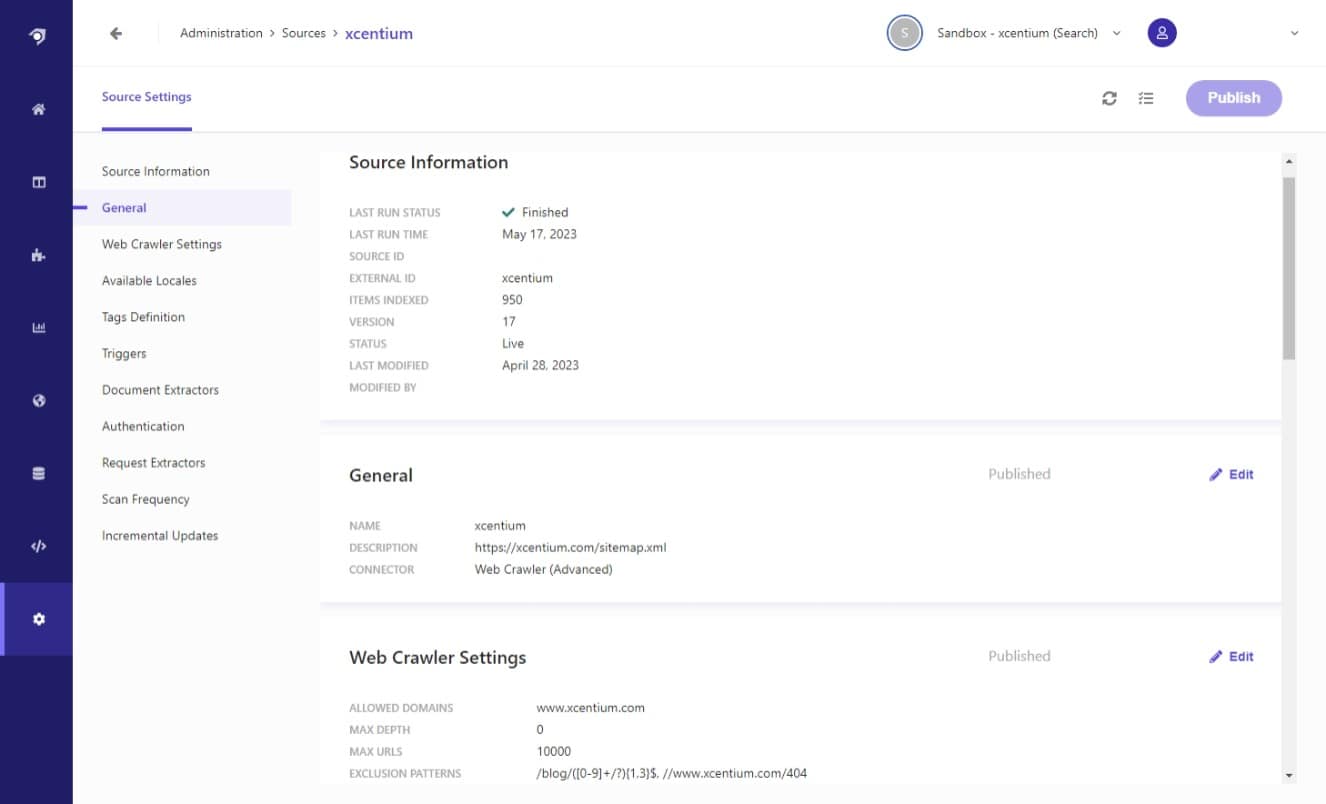The height and width of the screenshot is (804, 1326).
Task: Click the '950' items indexed value
Action: click(x=512, y=300)
